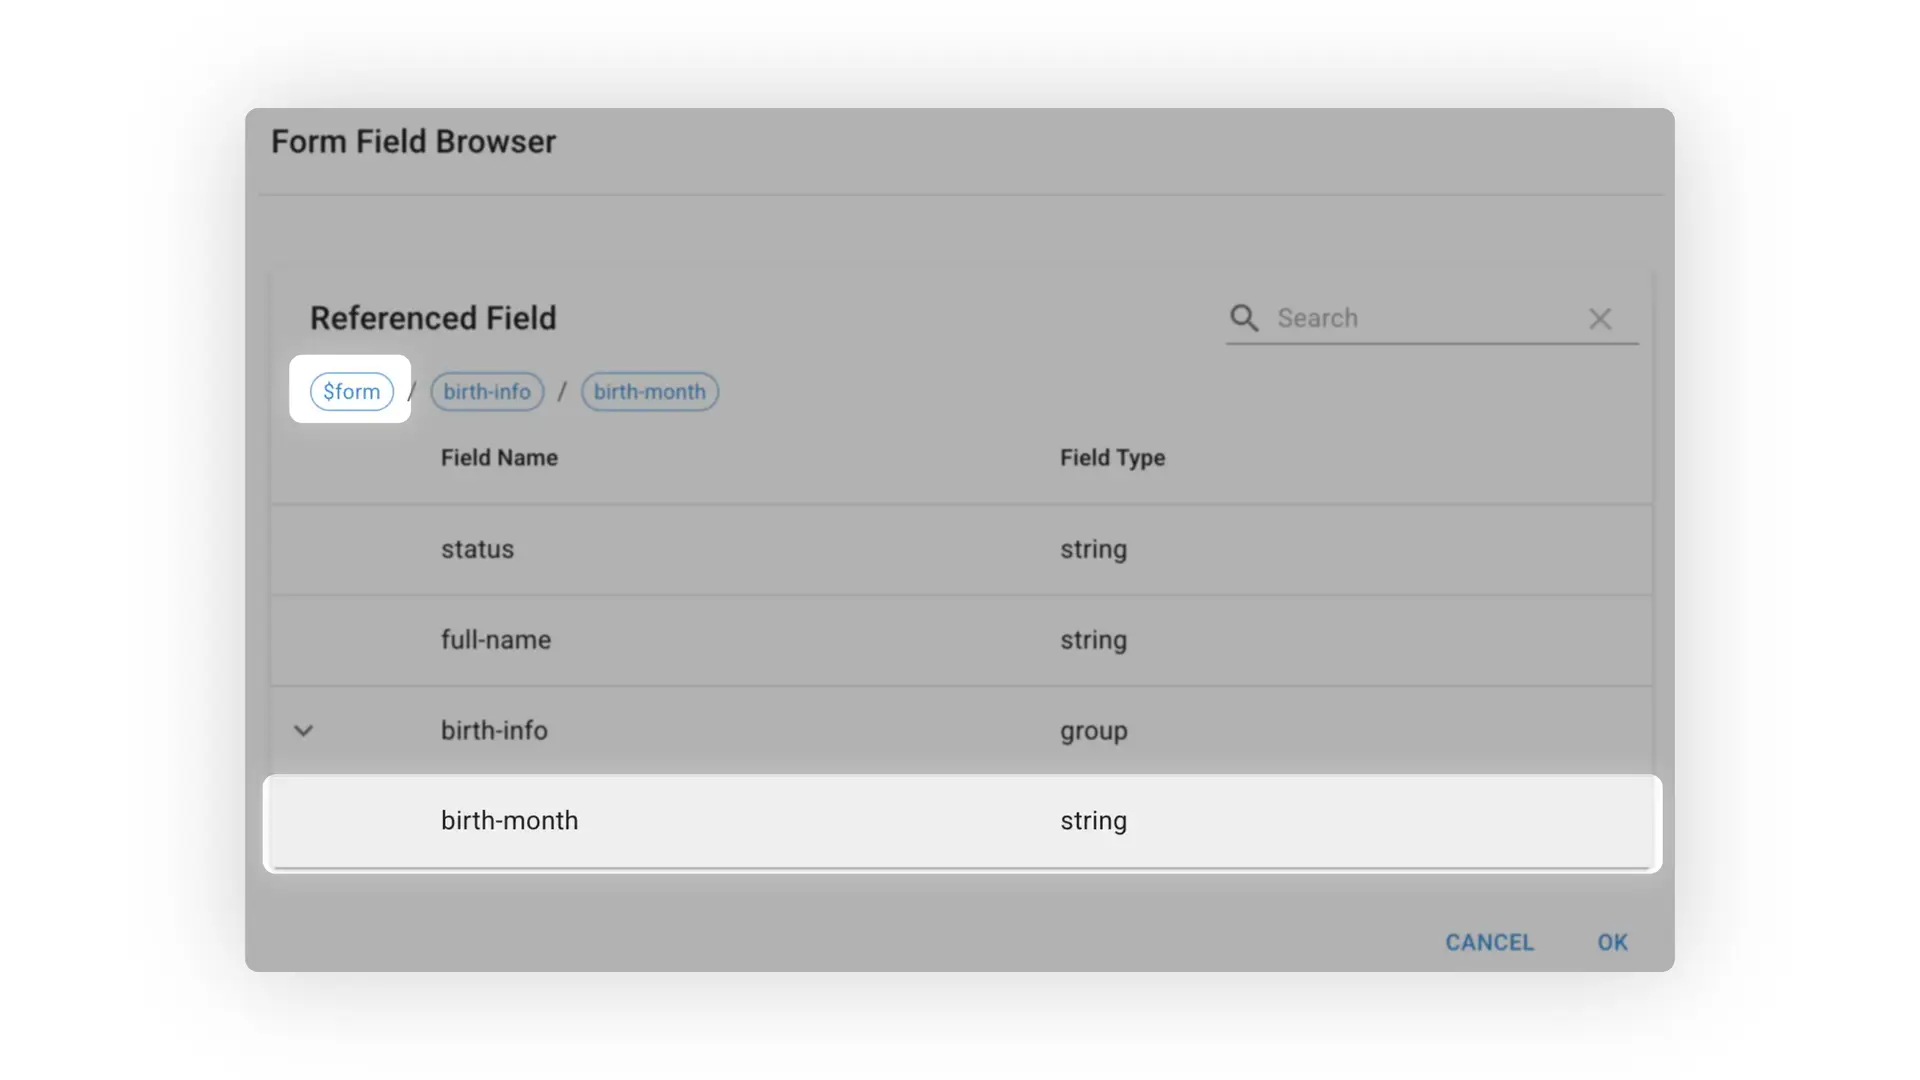
Task: Collapse the birth-info group via its chevron
Action: click(304, 730)
